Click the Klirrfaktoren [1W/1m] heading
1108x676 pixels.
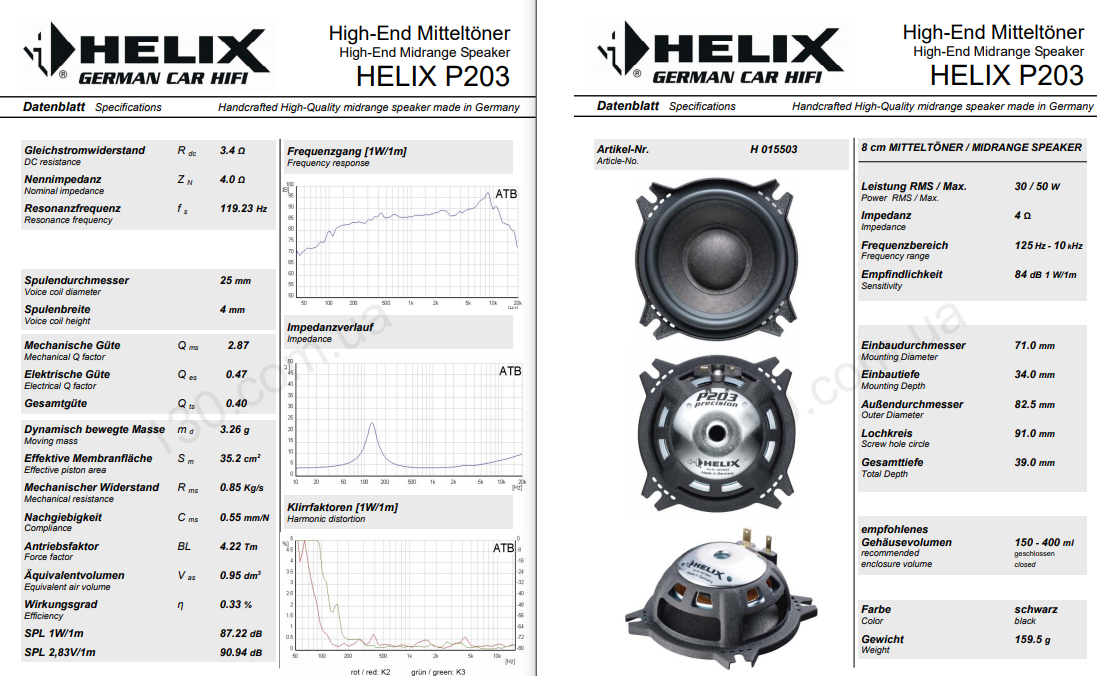[x=342, y=507]
